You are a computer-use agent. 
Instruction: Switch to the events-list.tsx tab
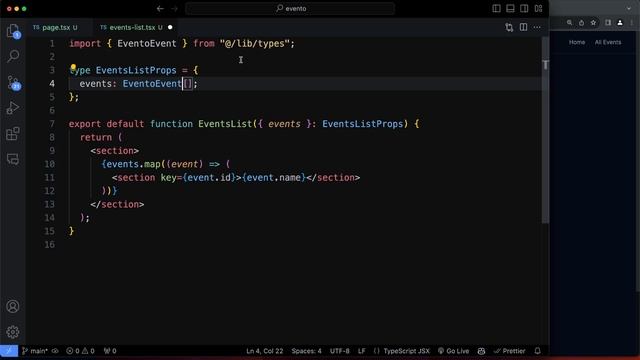132,27
